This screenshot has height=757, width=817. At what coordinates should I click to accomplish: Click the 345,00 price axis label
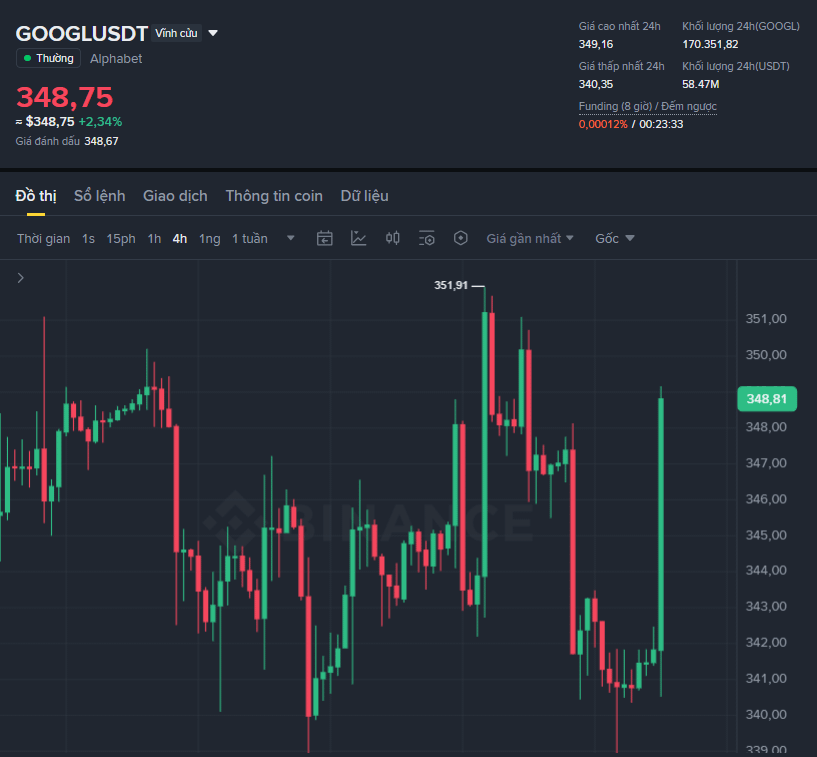(x=766, y=535)
